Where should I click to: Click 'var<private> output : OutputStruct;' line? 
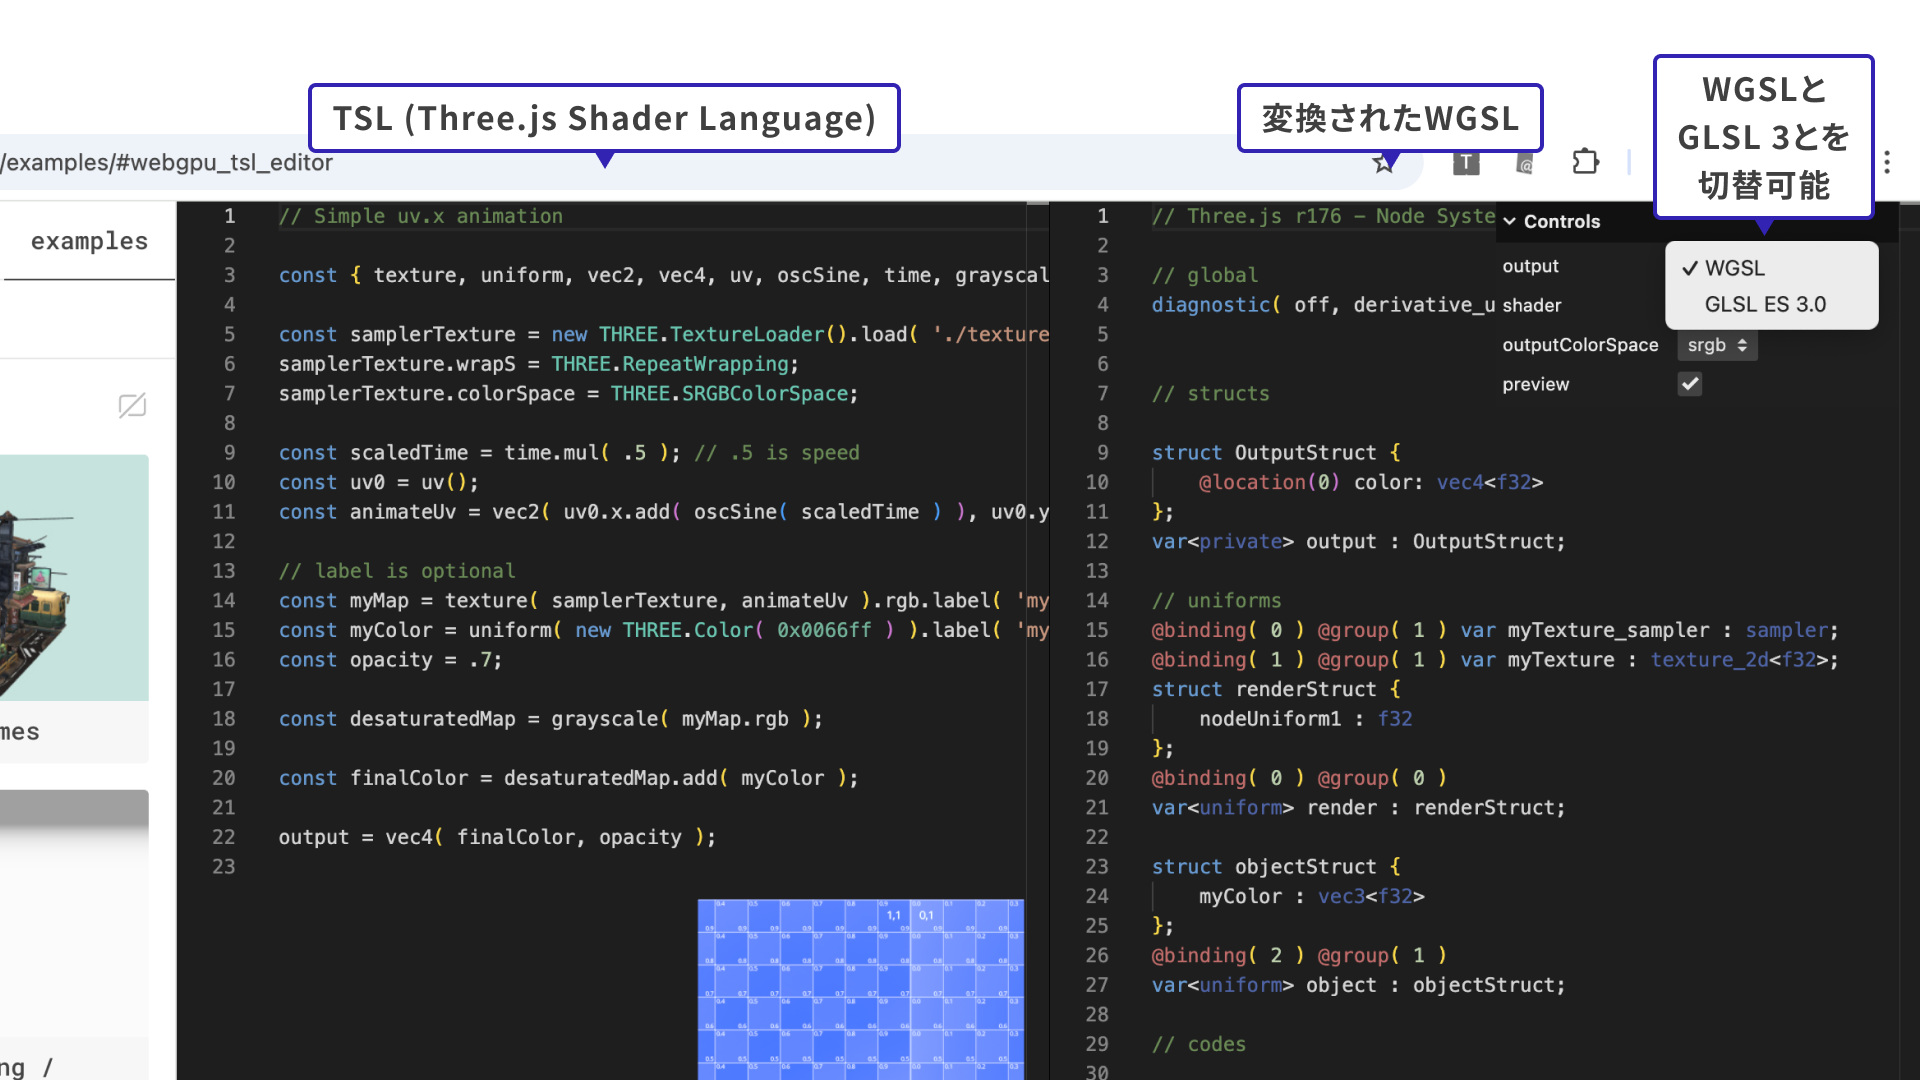[1358, 542]
